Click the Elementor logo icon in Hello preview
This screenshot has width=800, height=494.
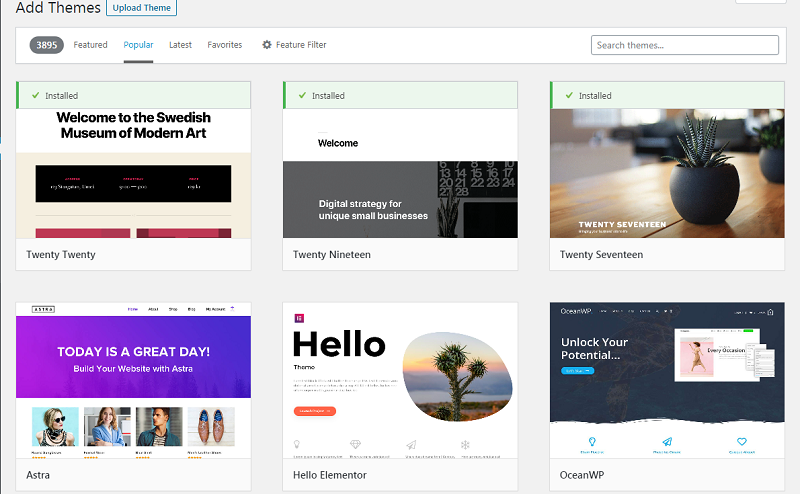(299, 318)
